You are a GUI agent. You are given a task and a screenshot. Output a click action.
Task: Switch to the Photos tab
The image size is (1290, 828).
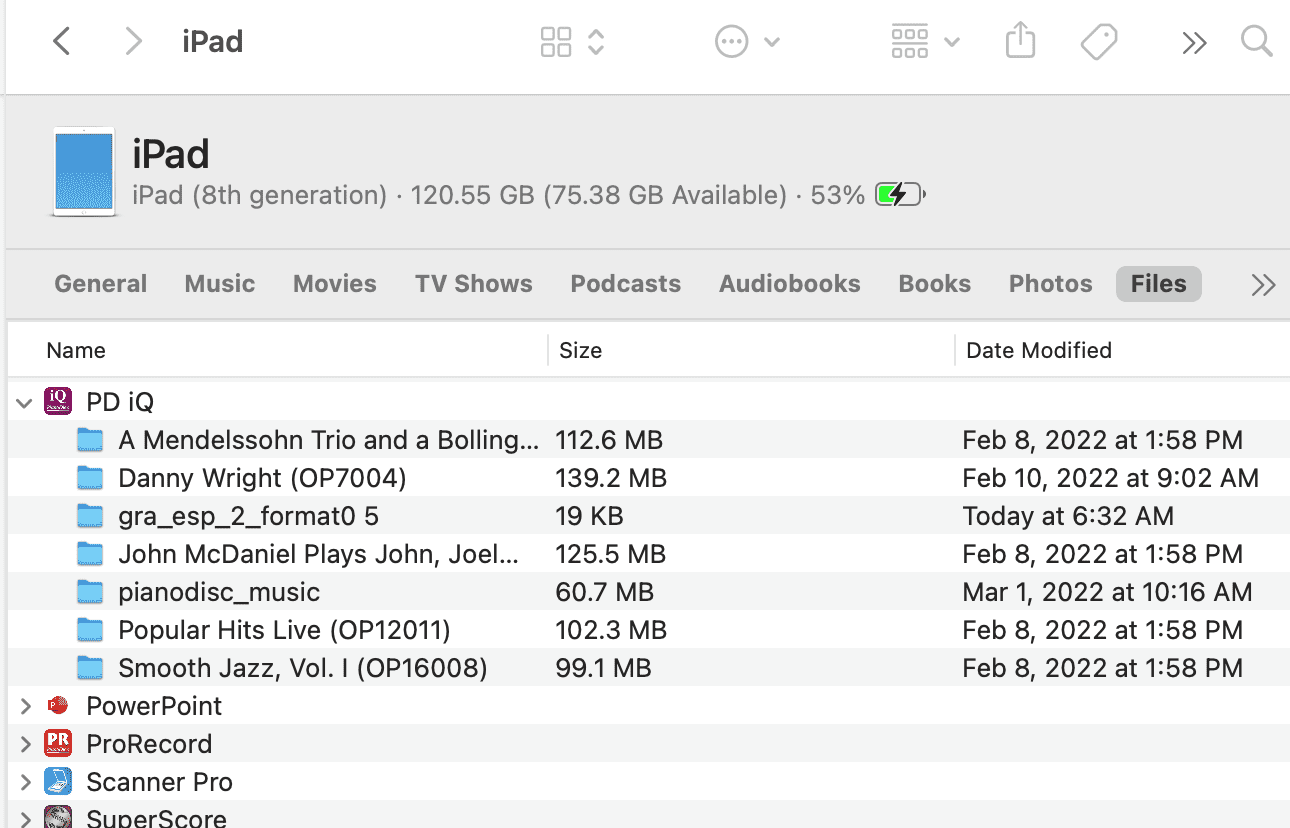1050,284
